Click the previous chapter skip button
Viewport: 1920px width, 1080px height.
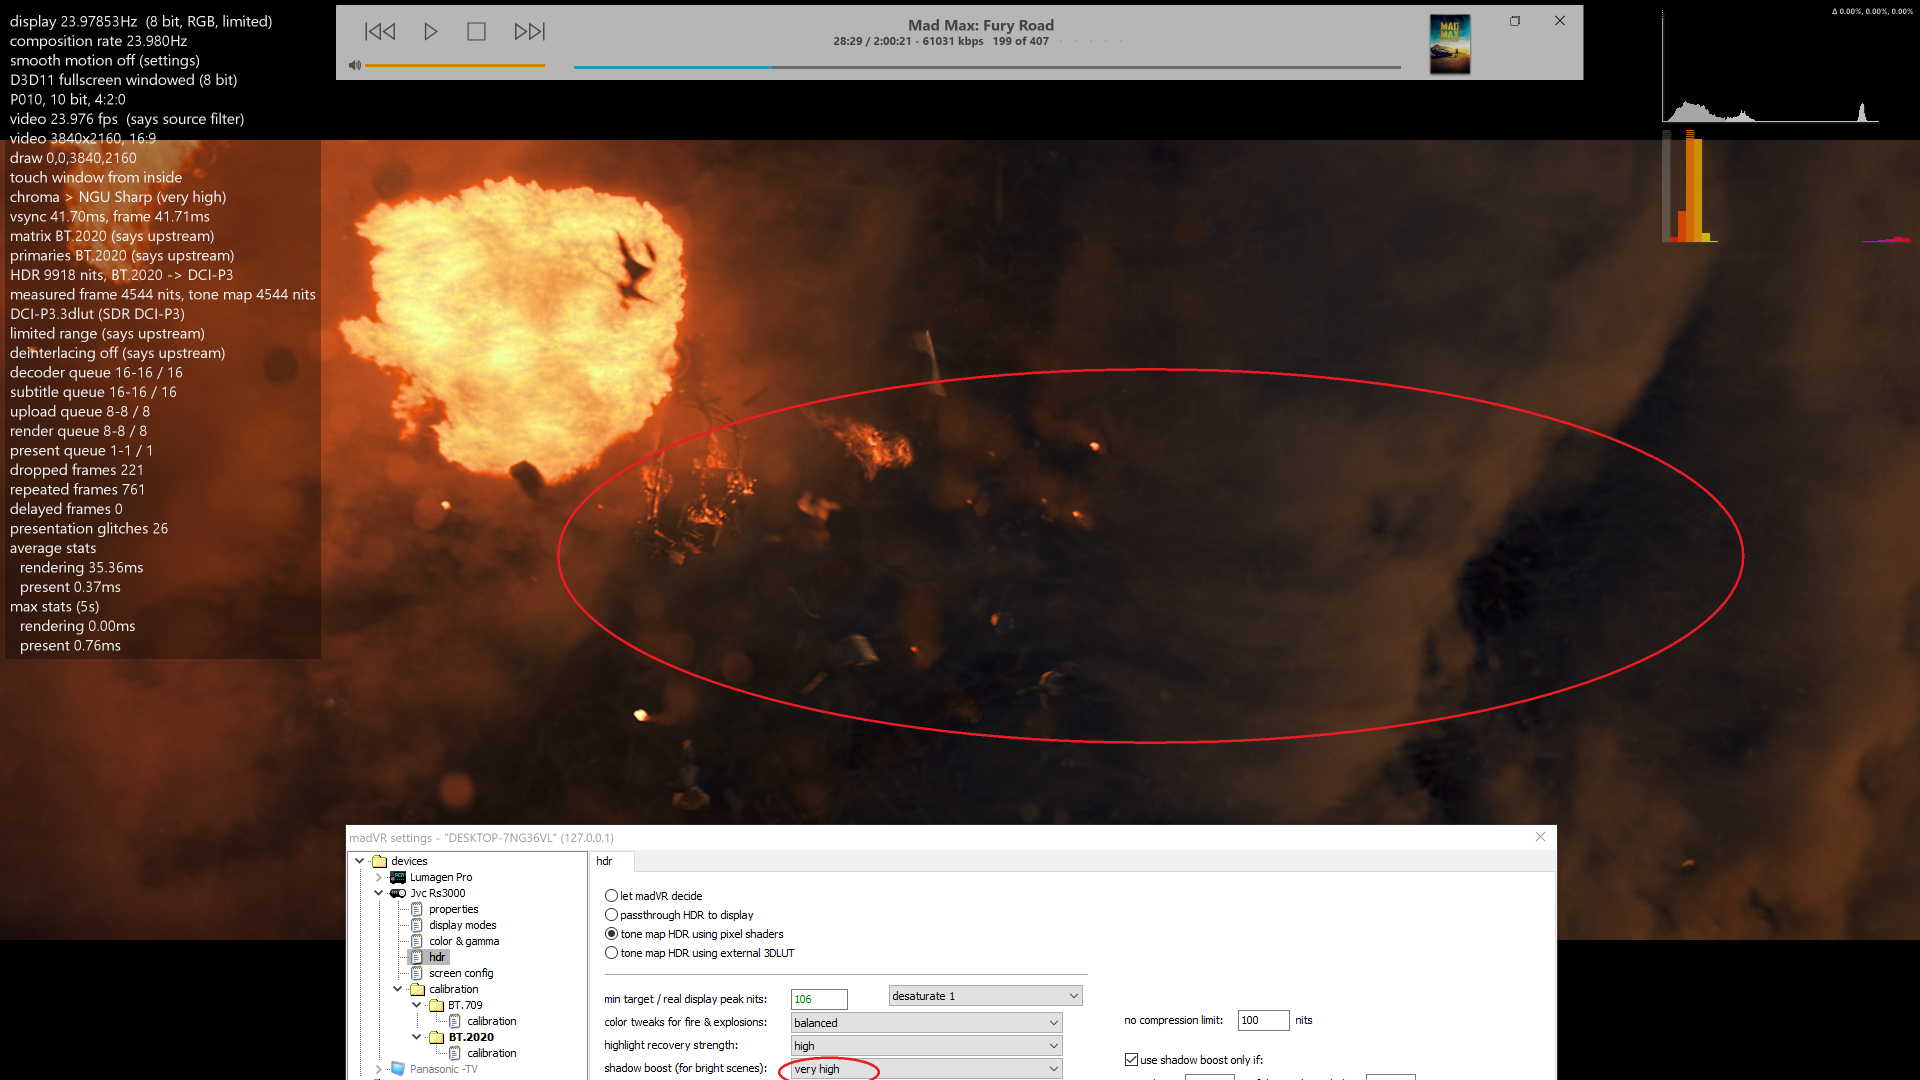pos(380,32)
